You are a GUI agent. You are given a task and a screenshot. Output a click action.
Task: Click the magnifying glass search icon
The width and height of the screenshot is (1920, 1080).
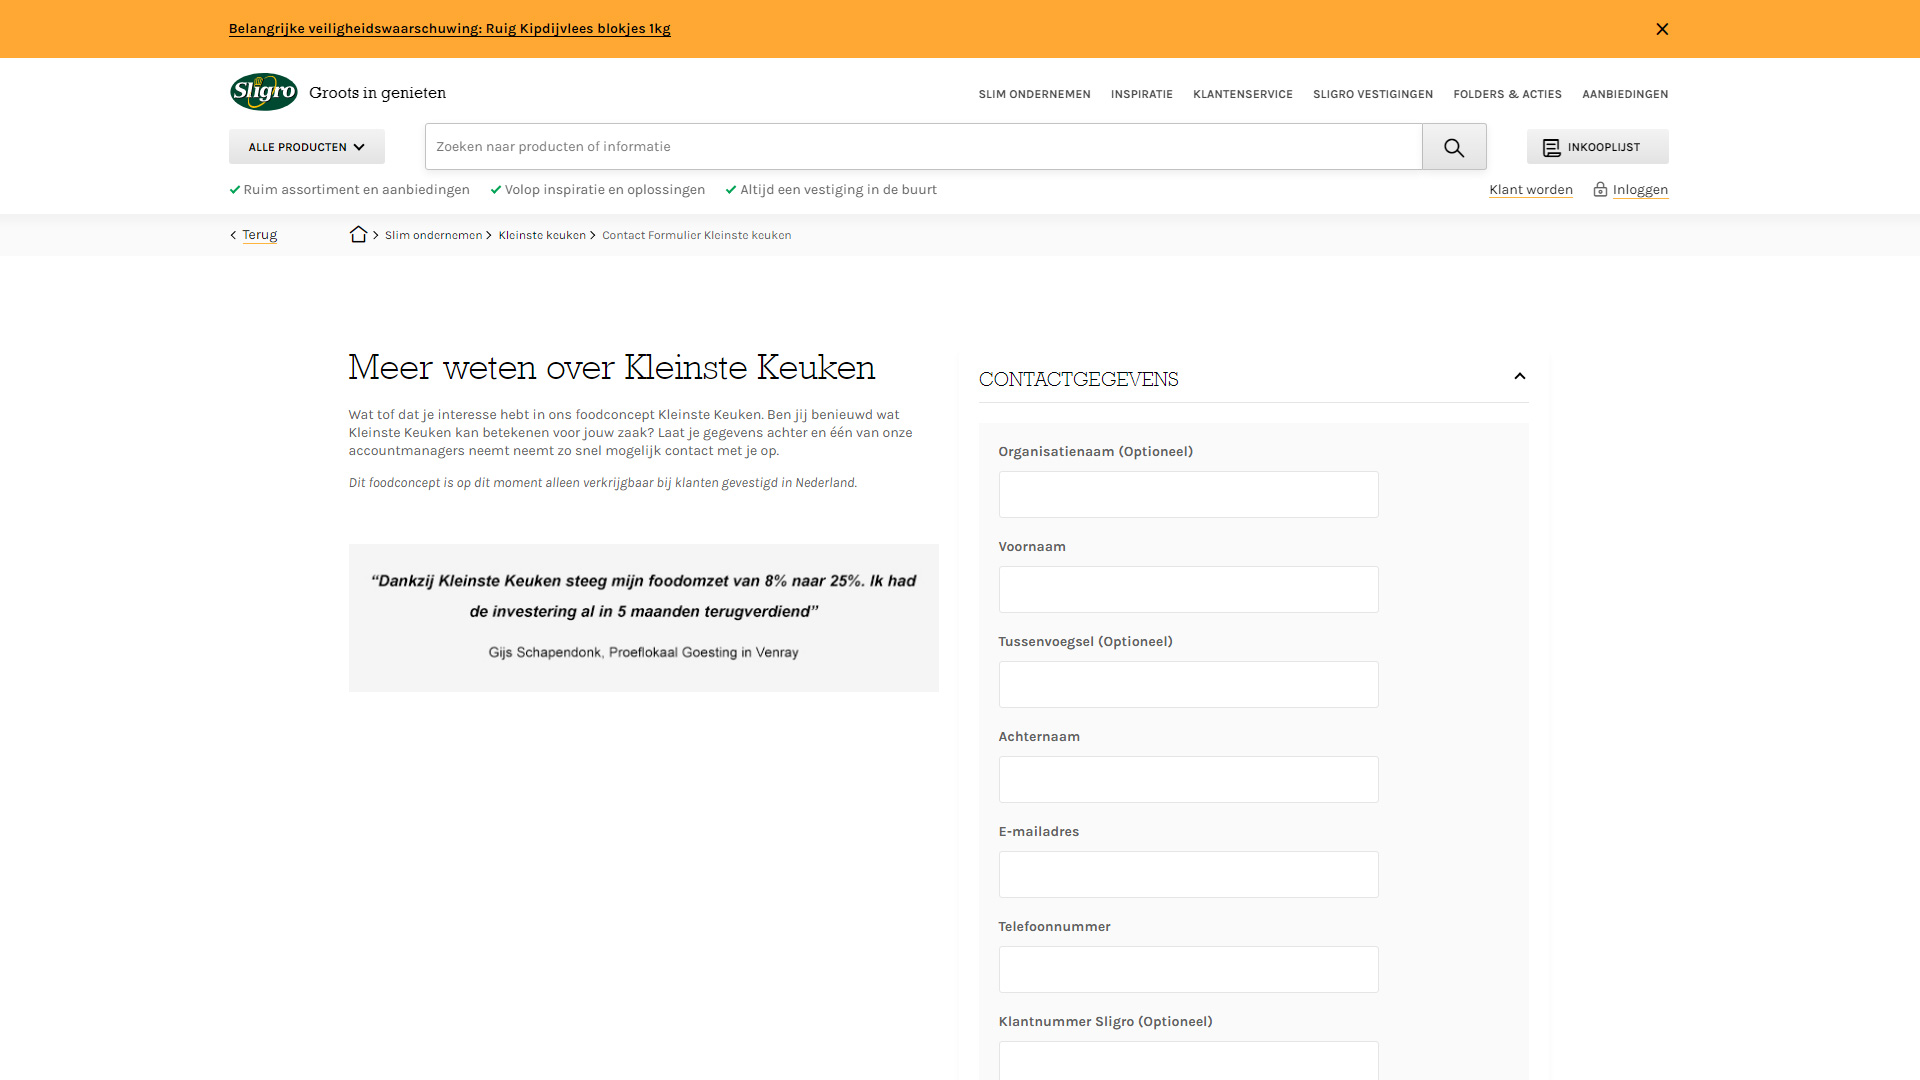1454,147
